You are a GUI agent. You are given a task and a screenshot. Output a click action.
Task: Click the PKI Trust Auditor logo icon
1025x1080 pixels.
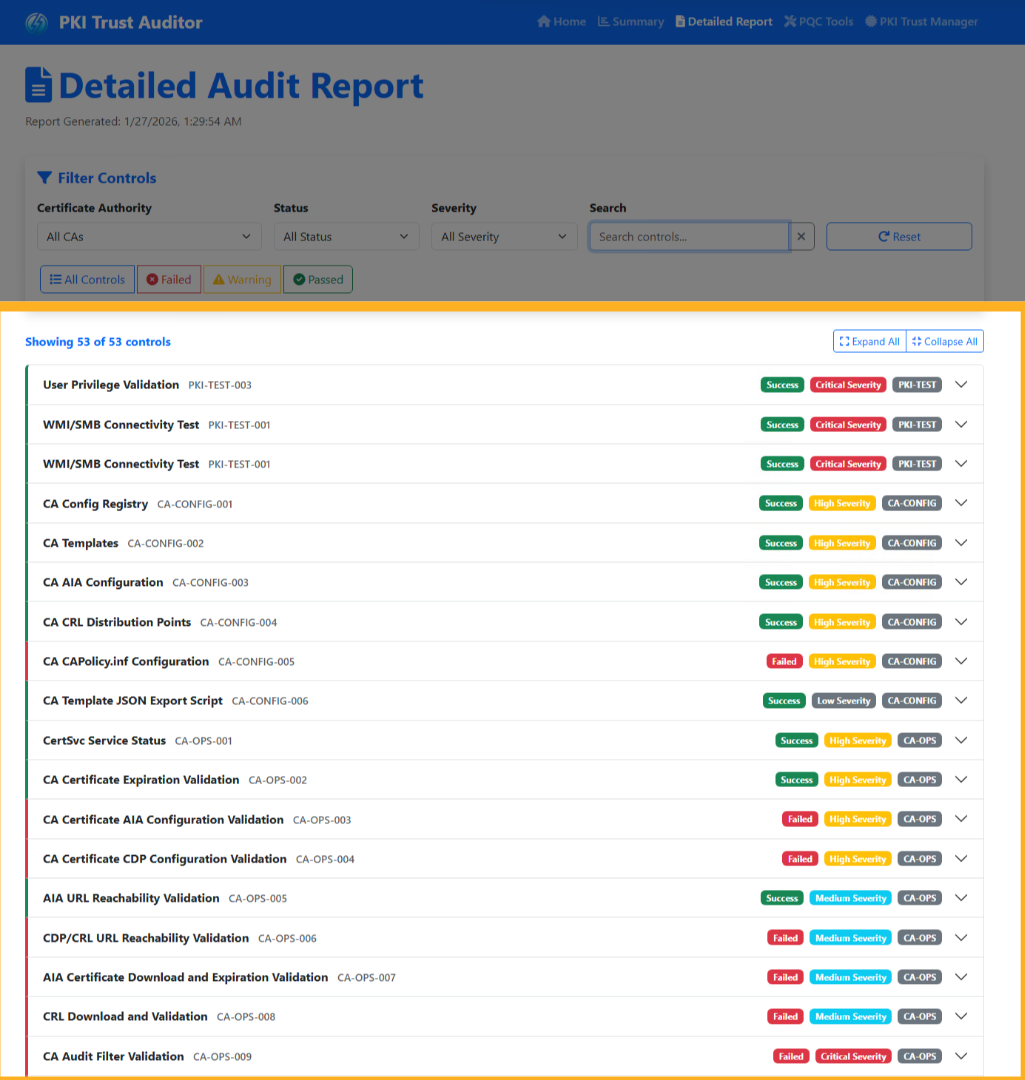point(36,22)
